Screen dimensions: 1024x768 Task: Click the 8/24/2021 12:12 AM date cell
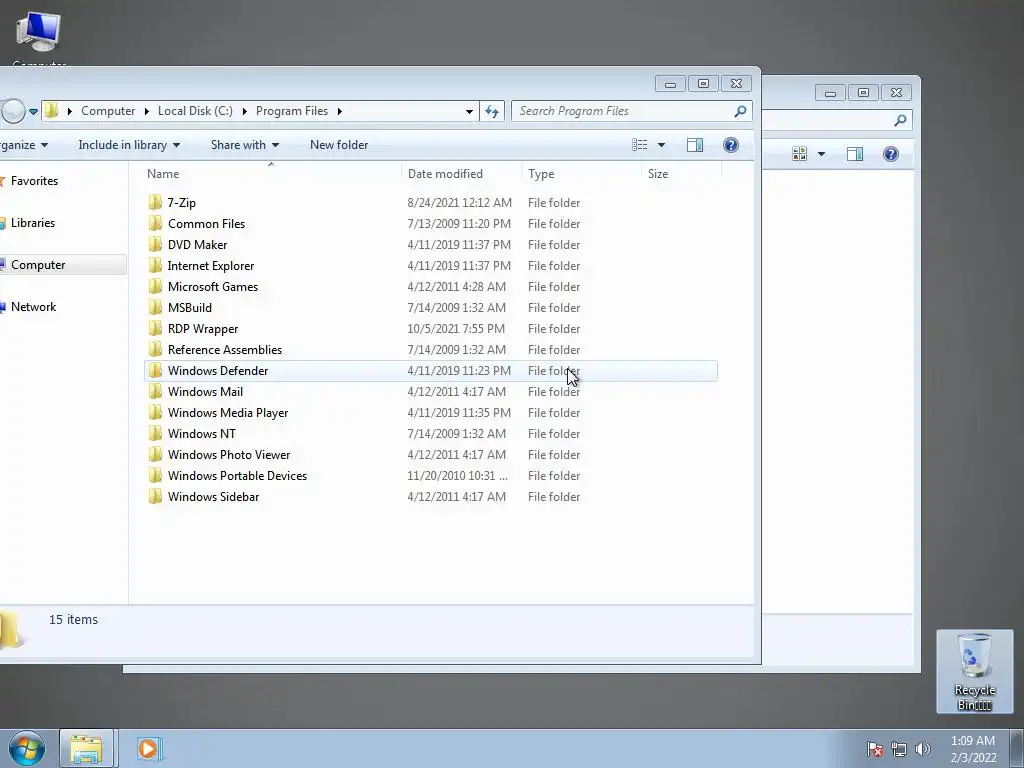[x=459, y=202]
